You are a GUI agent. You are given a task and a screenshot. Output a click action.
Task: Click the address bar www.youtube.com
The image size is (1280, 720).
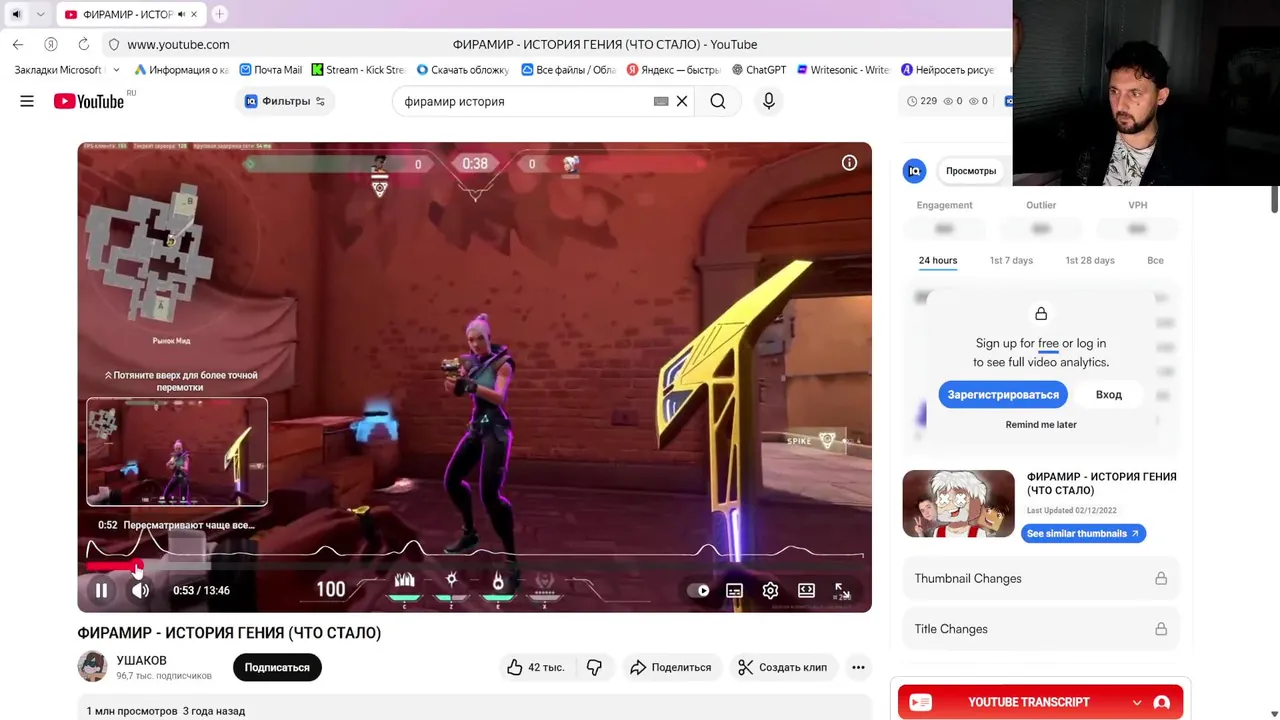pyautogui.click(x=178, y=44)
